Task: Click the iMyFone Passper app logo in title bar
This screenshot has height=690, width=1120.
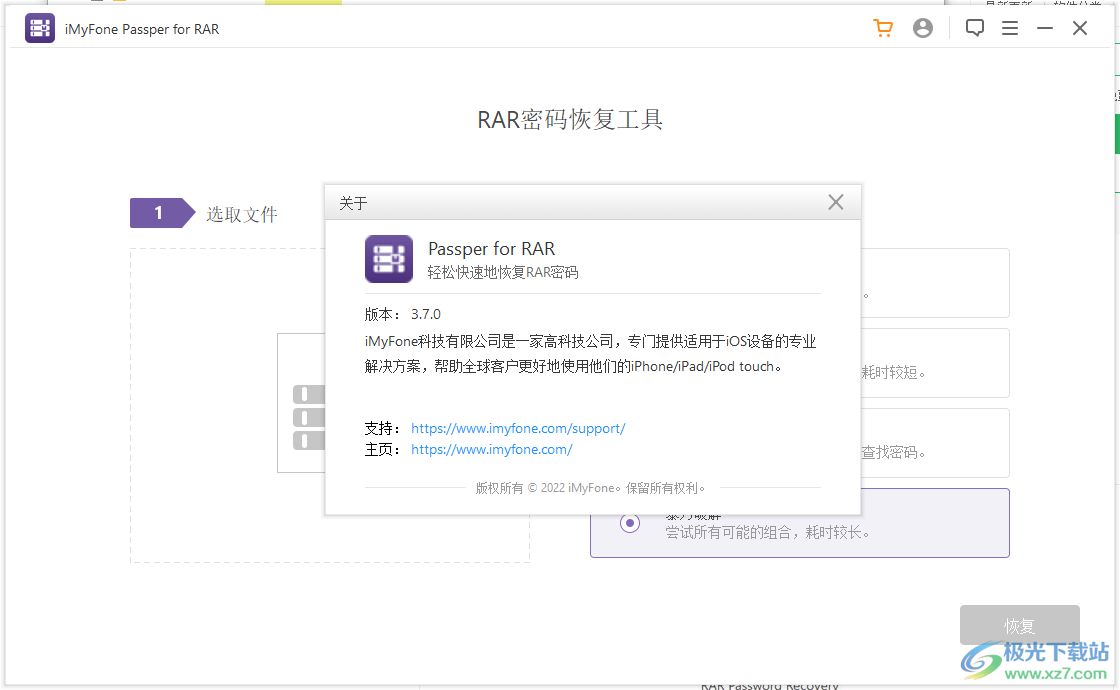Action: pyautogui.click(x=40, y=29)
